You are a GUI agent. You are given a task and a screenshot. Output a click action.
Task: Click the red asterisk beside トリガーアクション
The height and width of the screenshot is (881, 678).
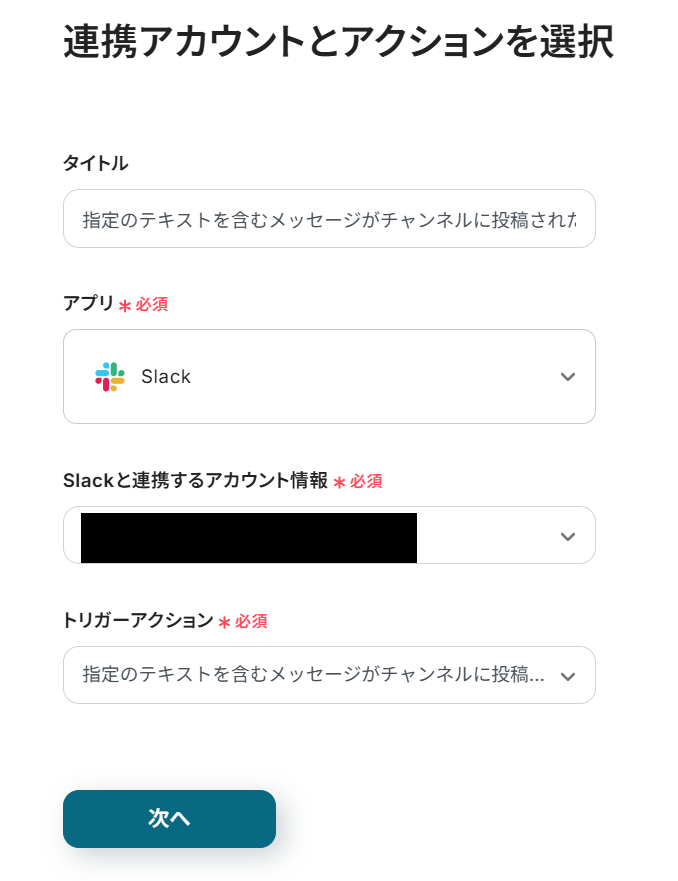pyautogui.click(x=224, y=623)
